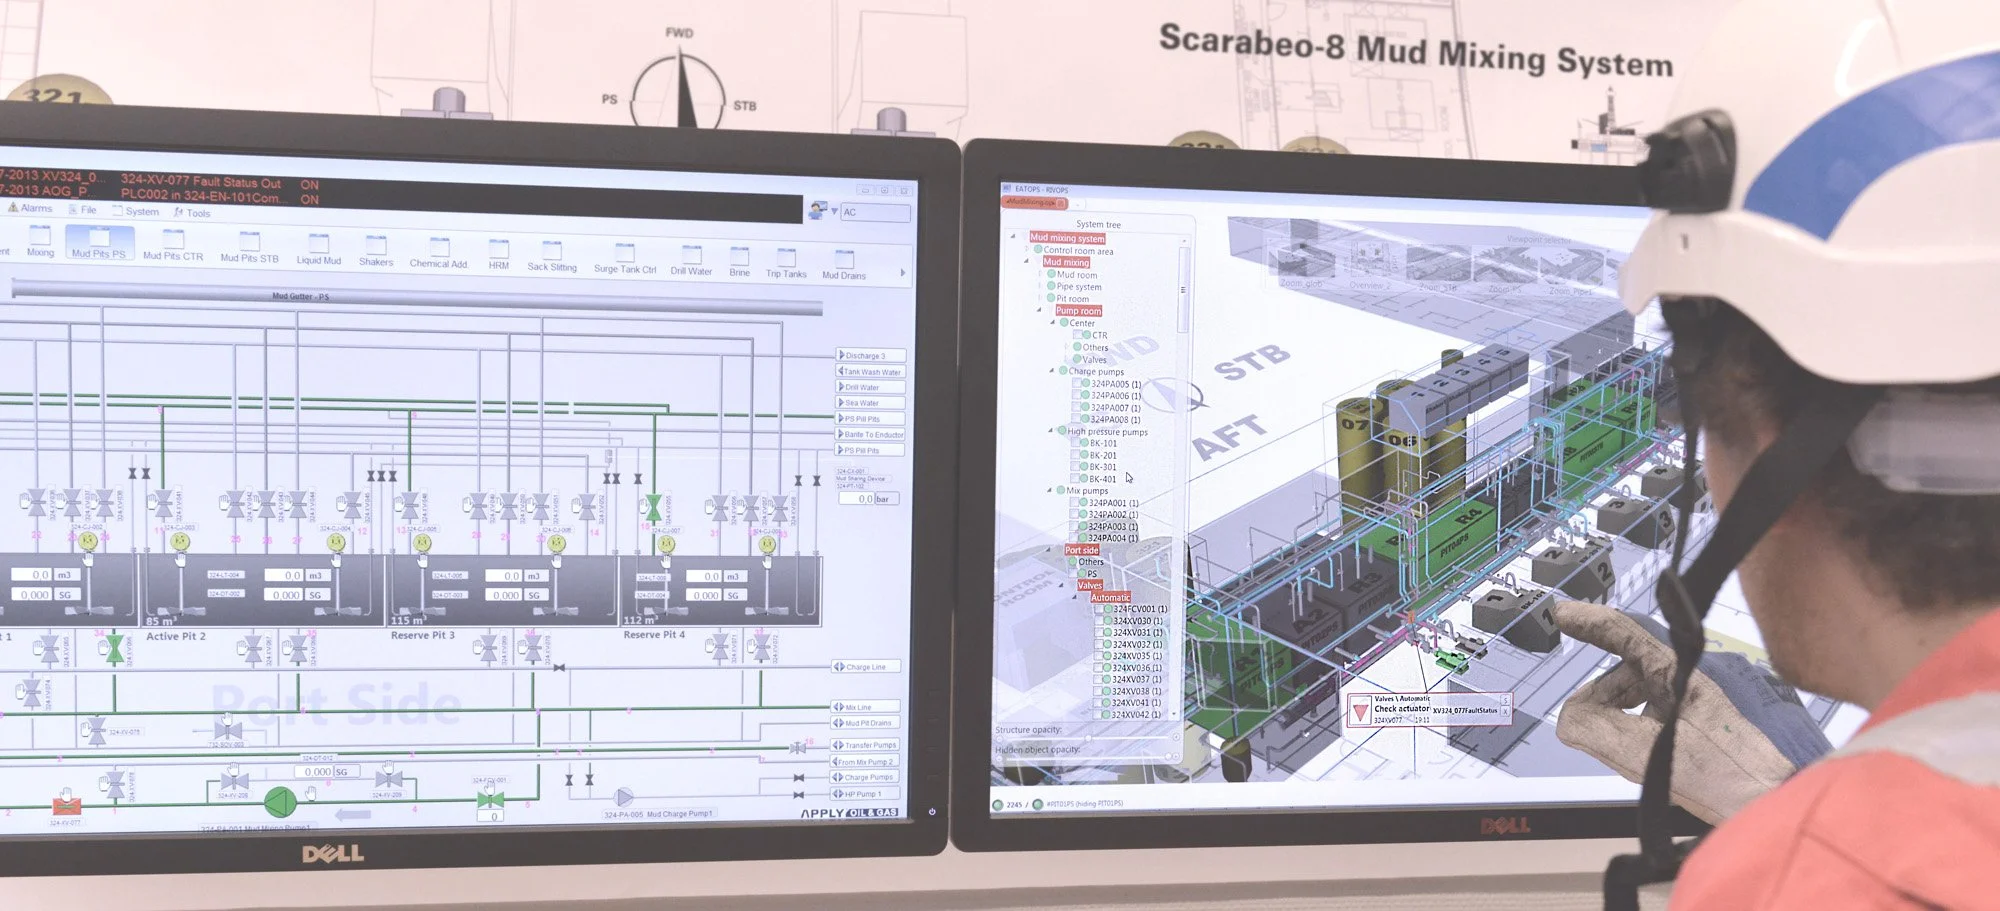Image resolution: width=2000 pixels, height=911 pixels.
Task: Open the Alarms menu
Action: (30, 208)
